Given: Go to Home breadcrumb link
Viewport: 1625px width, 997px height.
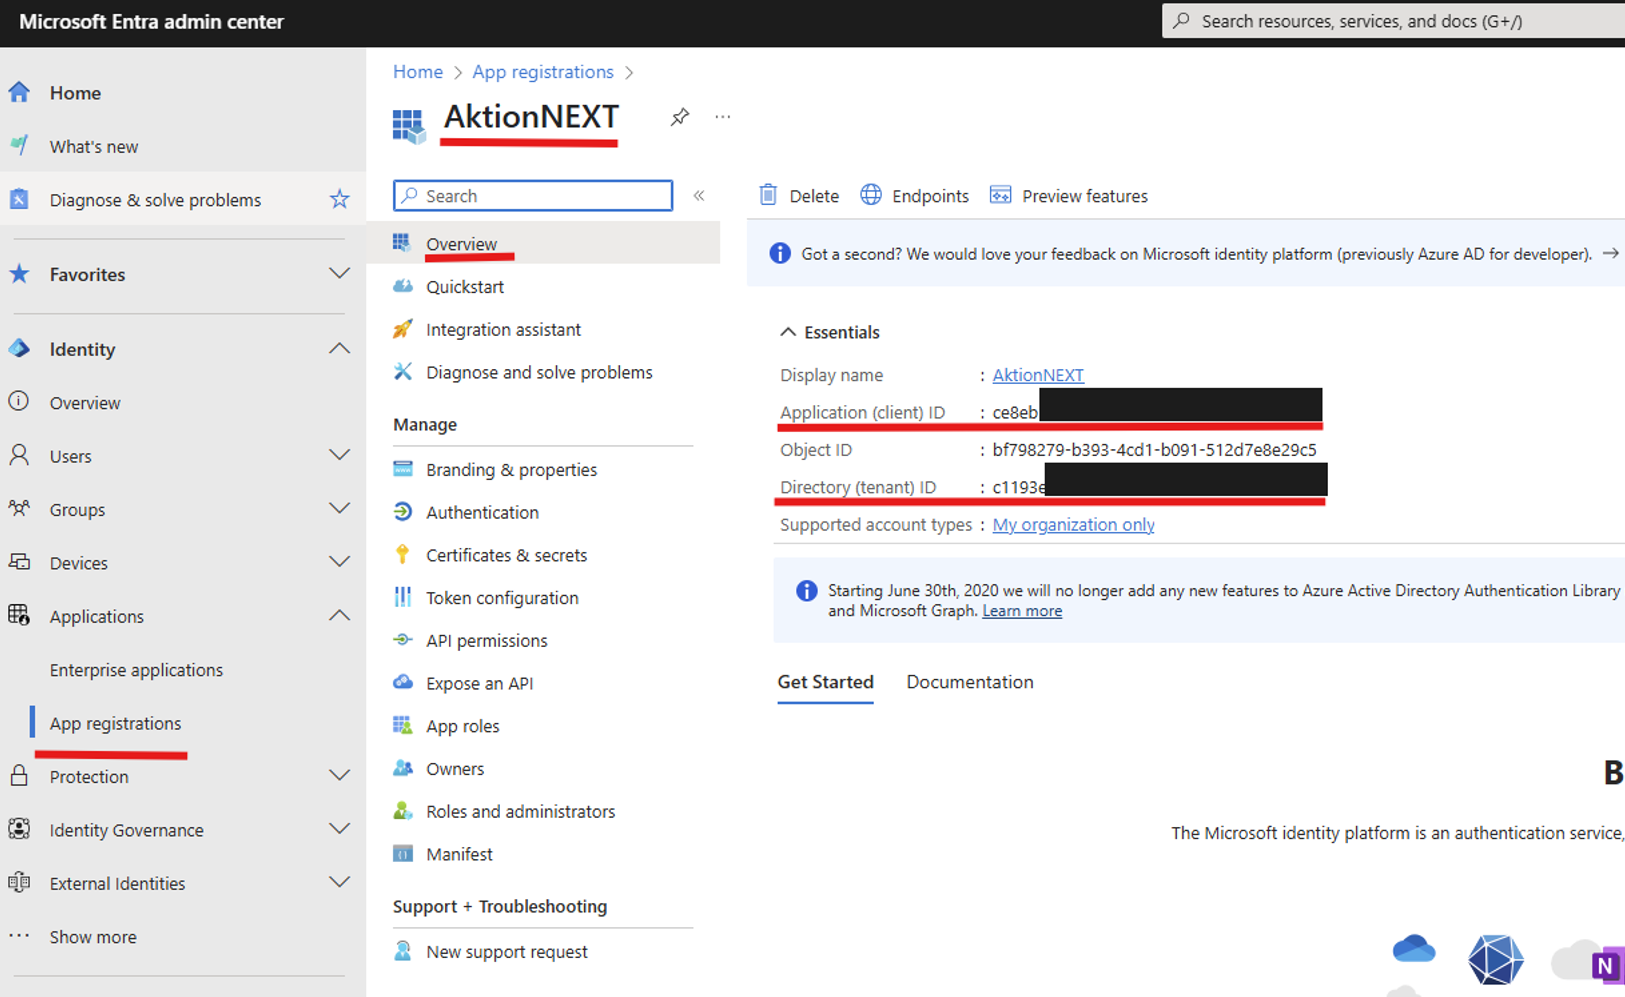Looking at the screenshot, I should pyautogui.click(x=418, y=72).
